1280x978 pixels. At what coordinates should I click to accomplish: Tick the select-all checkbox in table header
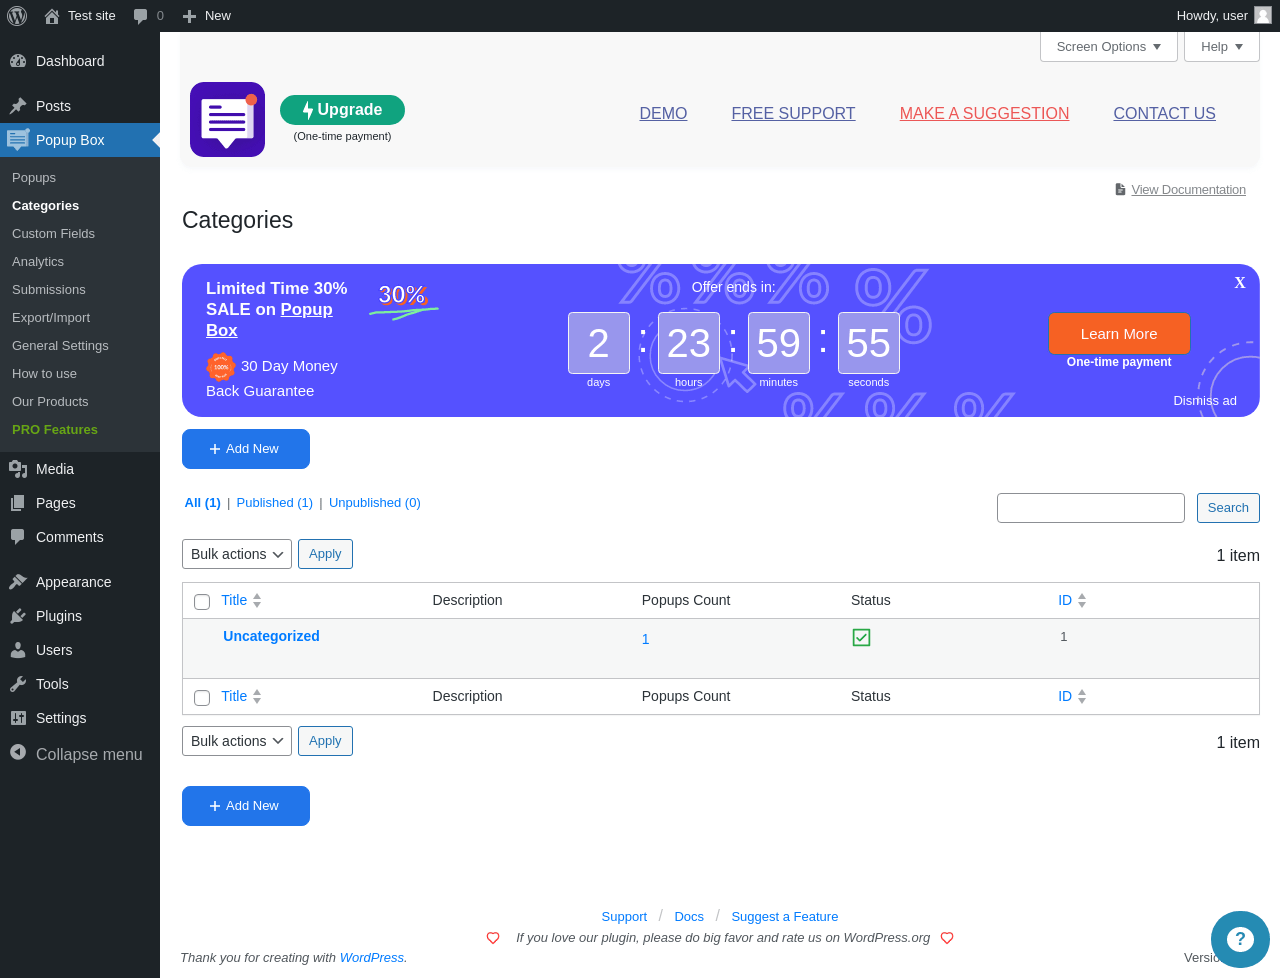pos(202,602)
